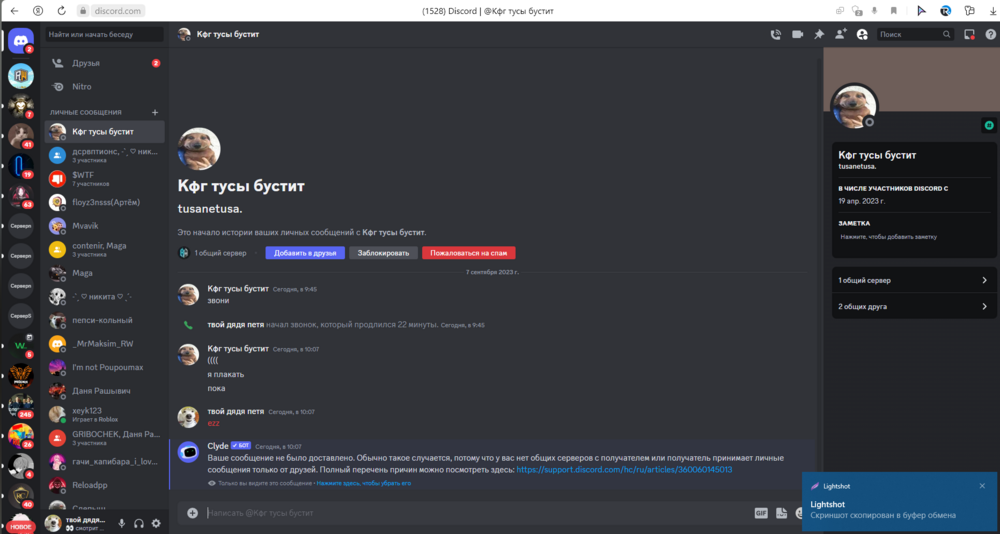The image size is (1000, 534).
Task: Open pinned messages with the pin icon
Action: 819,34
